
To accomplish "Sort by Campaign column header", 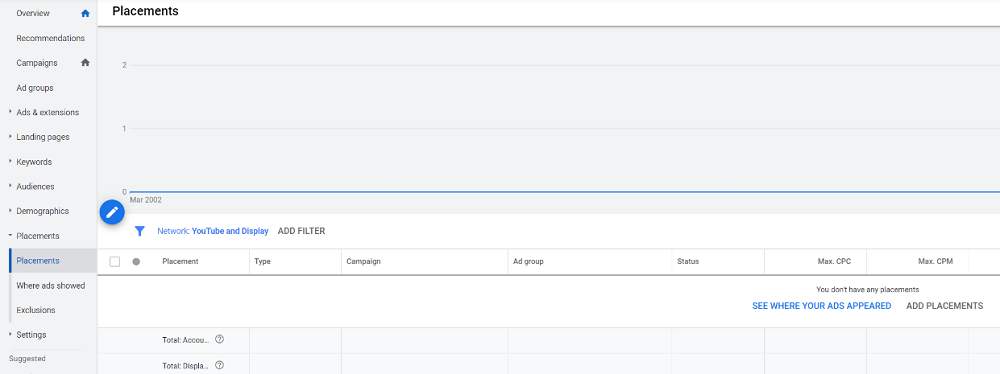I will [x=364, y=262].
